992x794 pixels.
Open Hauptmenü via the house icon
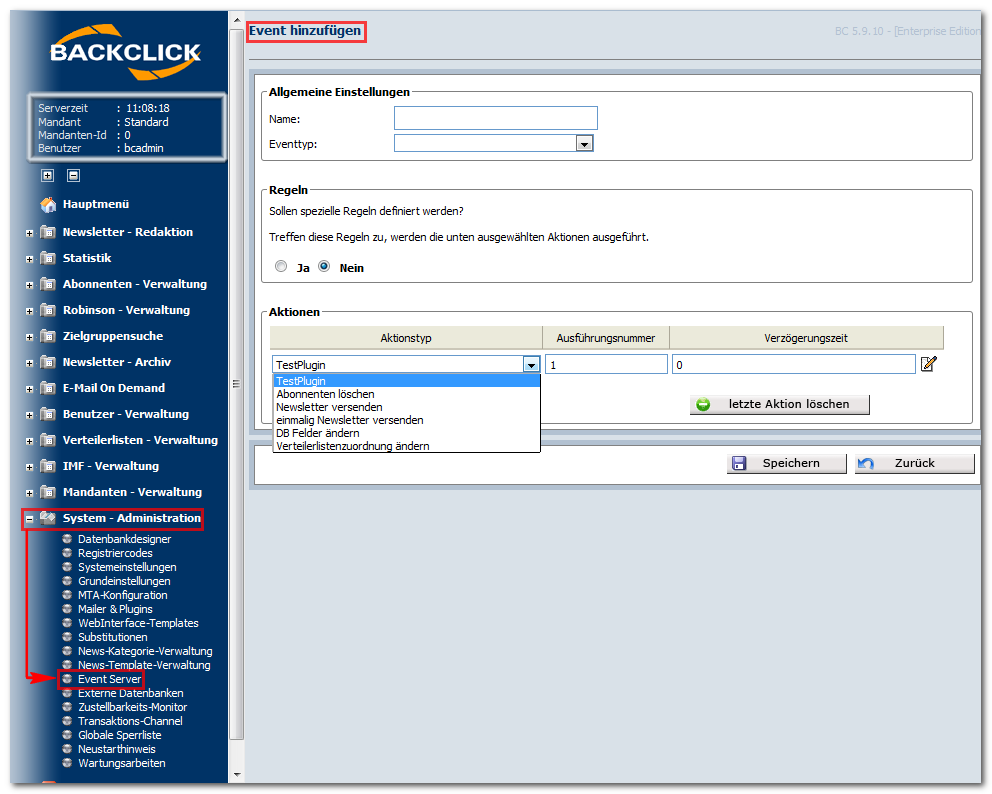point(48,204)
